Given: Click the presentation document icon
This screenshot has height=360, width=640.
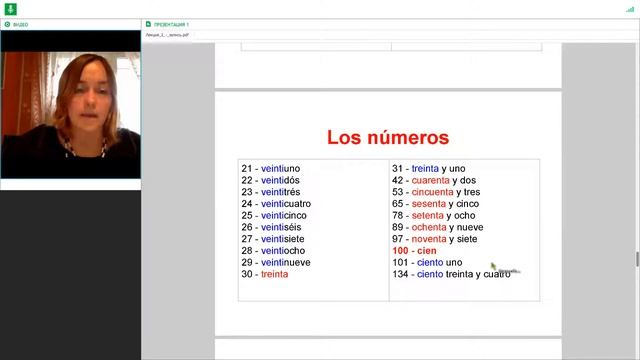Looking at the screenshot, I should (148, 24).
